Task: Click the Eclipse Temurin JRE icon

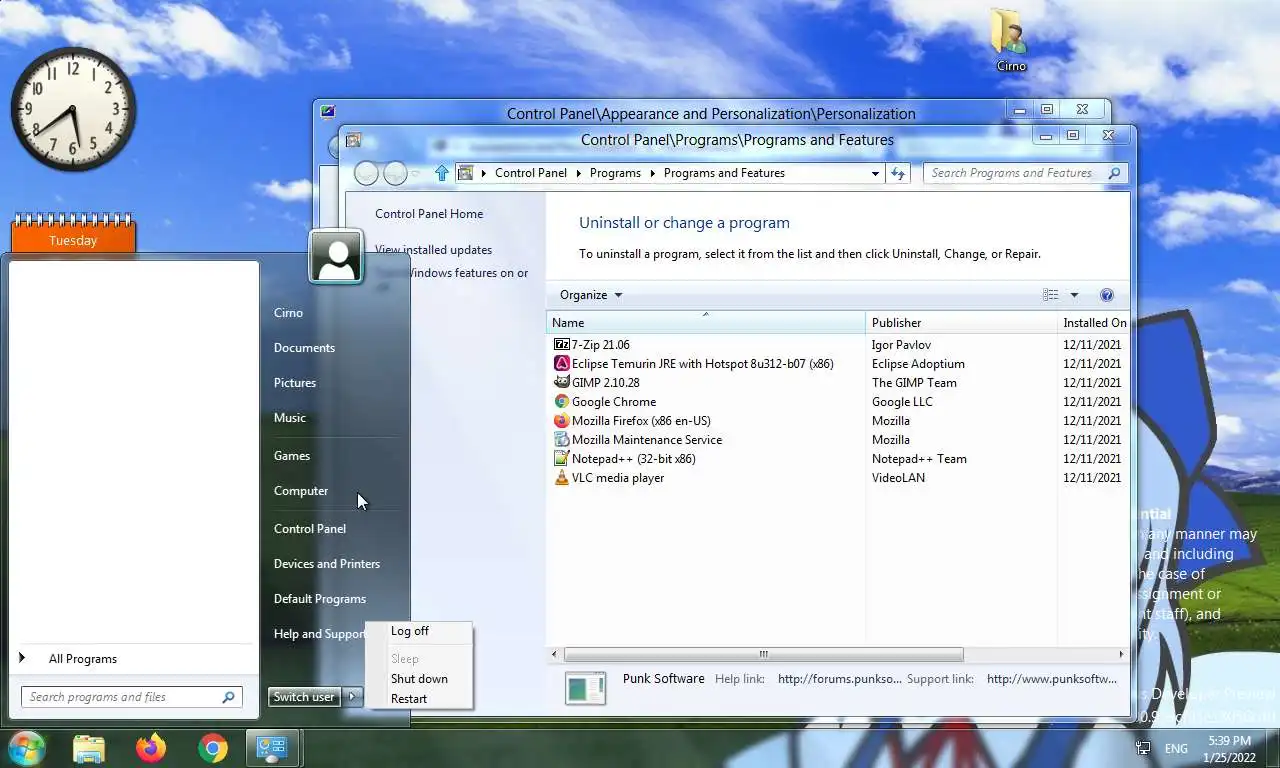Action: click(561, 364)
